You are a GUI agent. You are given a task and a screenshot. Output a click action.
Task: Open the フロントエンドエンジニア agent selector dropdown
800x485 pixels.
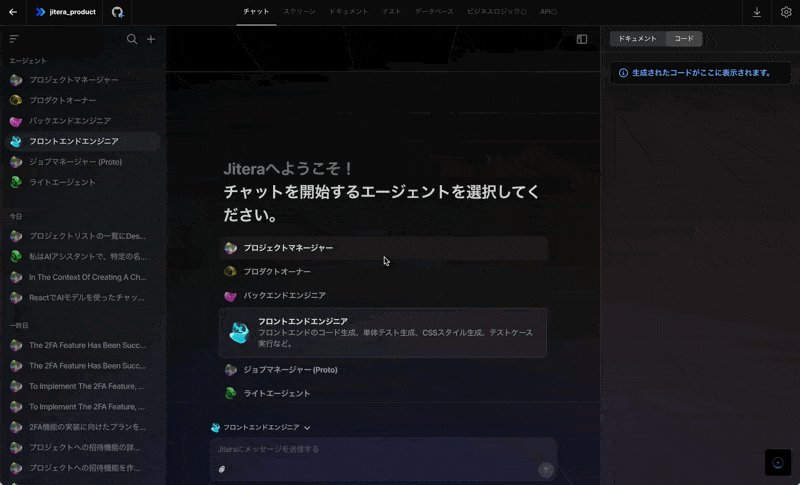tap(261, 427)
